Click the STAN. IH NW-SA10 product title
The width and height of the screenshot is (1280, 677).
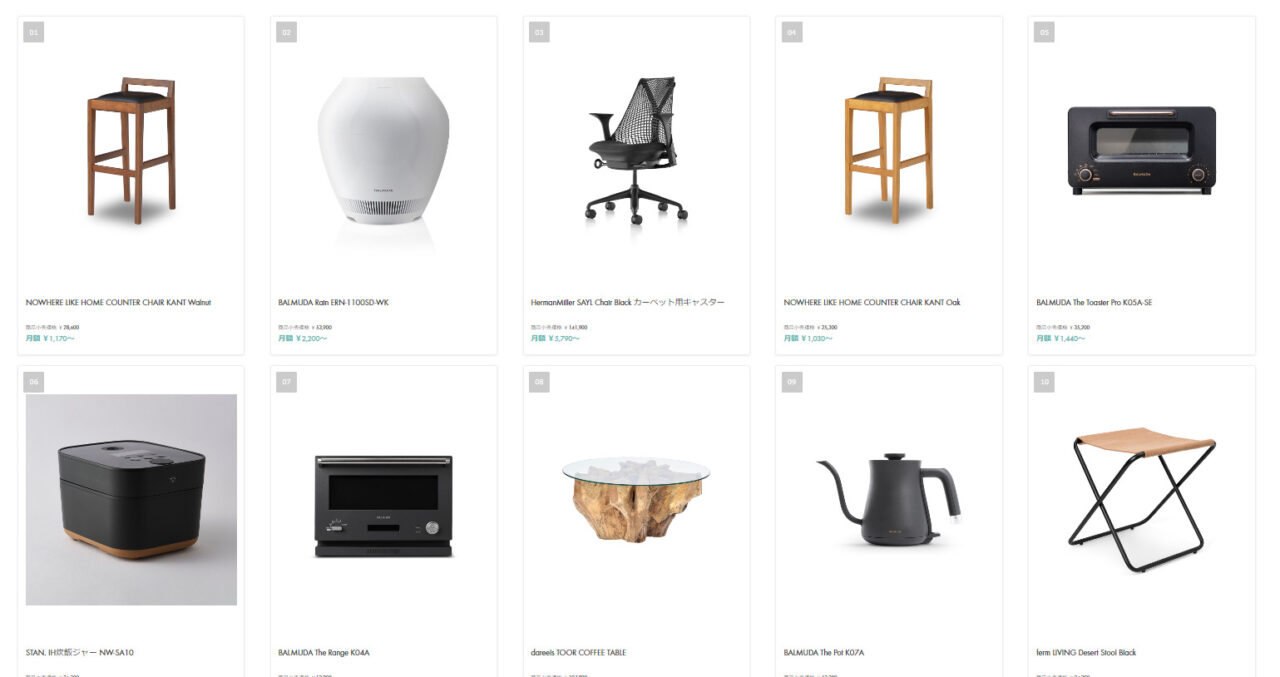click(x=80, y=652)
